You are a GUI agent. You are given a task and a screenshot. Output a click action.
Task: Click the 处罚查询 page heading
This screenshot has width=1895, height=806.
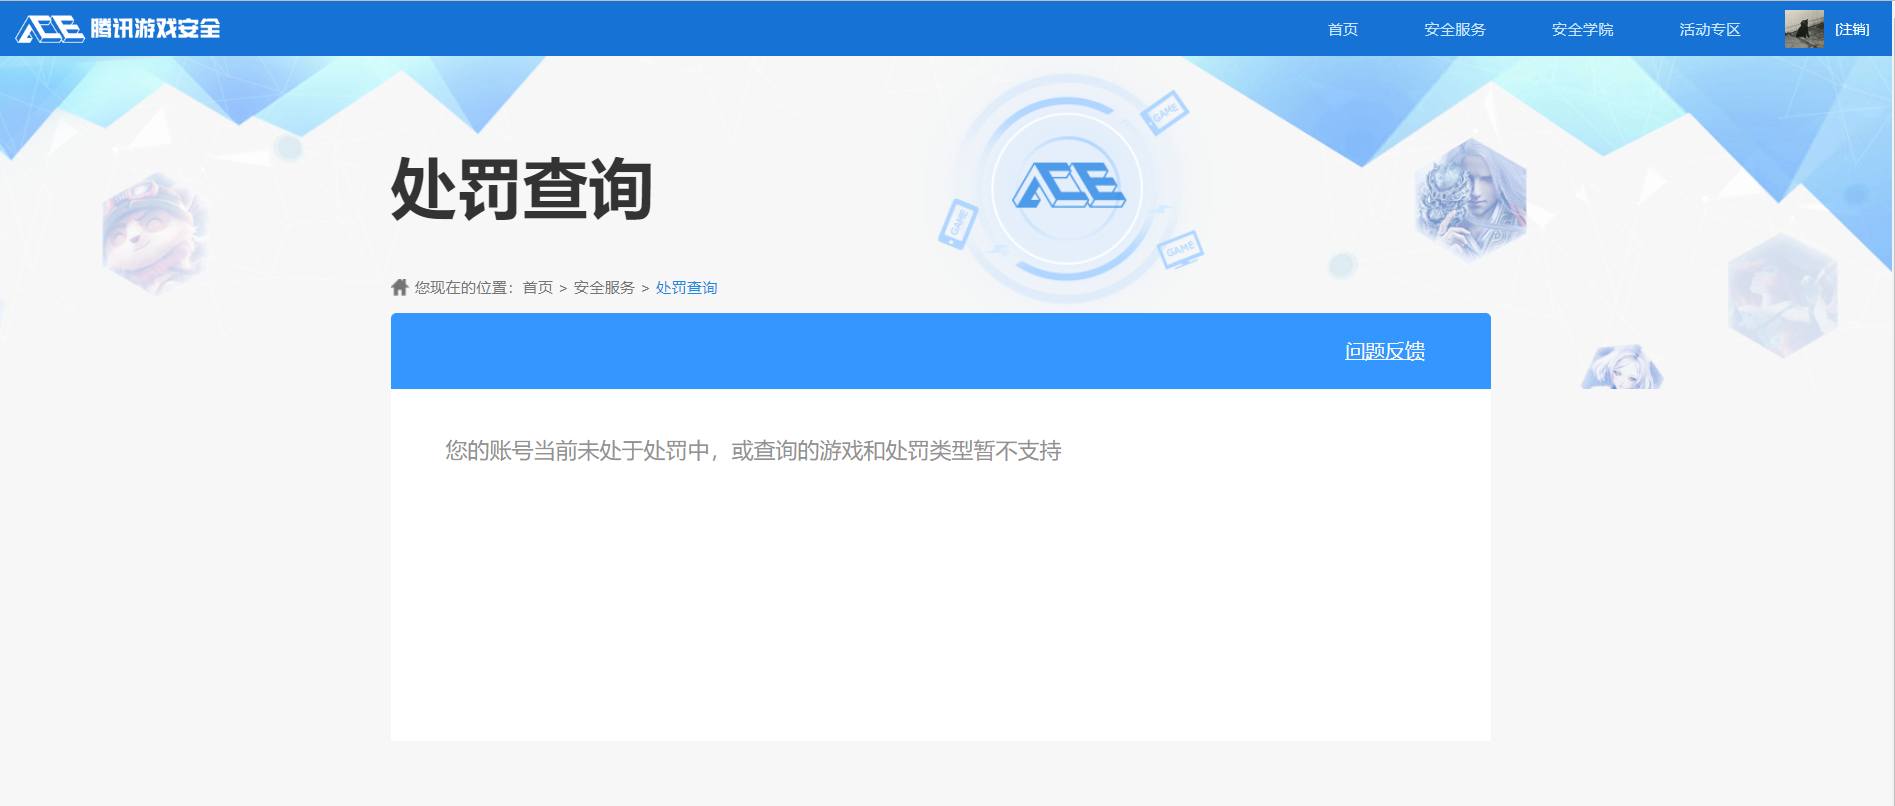(522, 188)
